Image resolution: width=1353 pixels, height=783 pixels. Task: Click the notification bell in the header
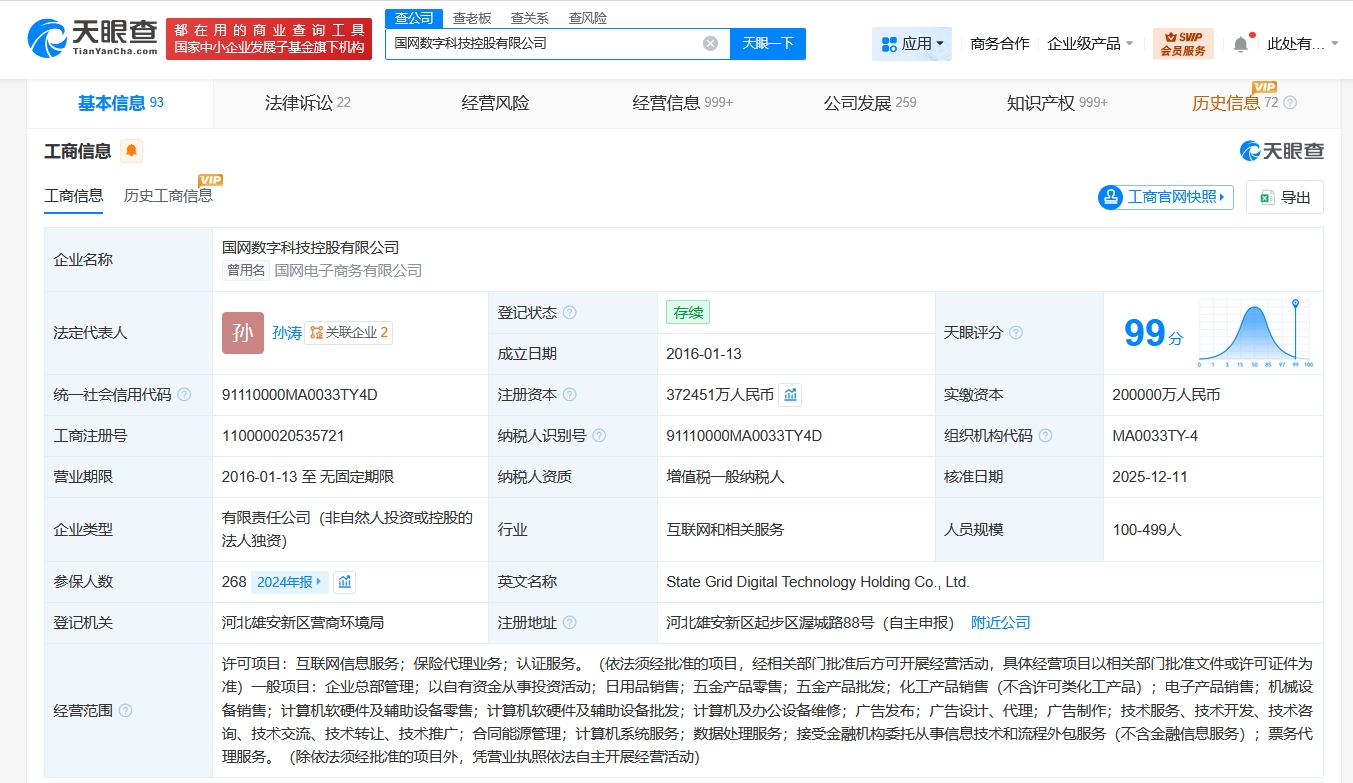point(1240,44)
